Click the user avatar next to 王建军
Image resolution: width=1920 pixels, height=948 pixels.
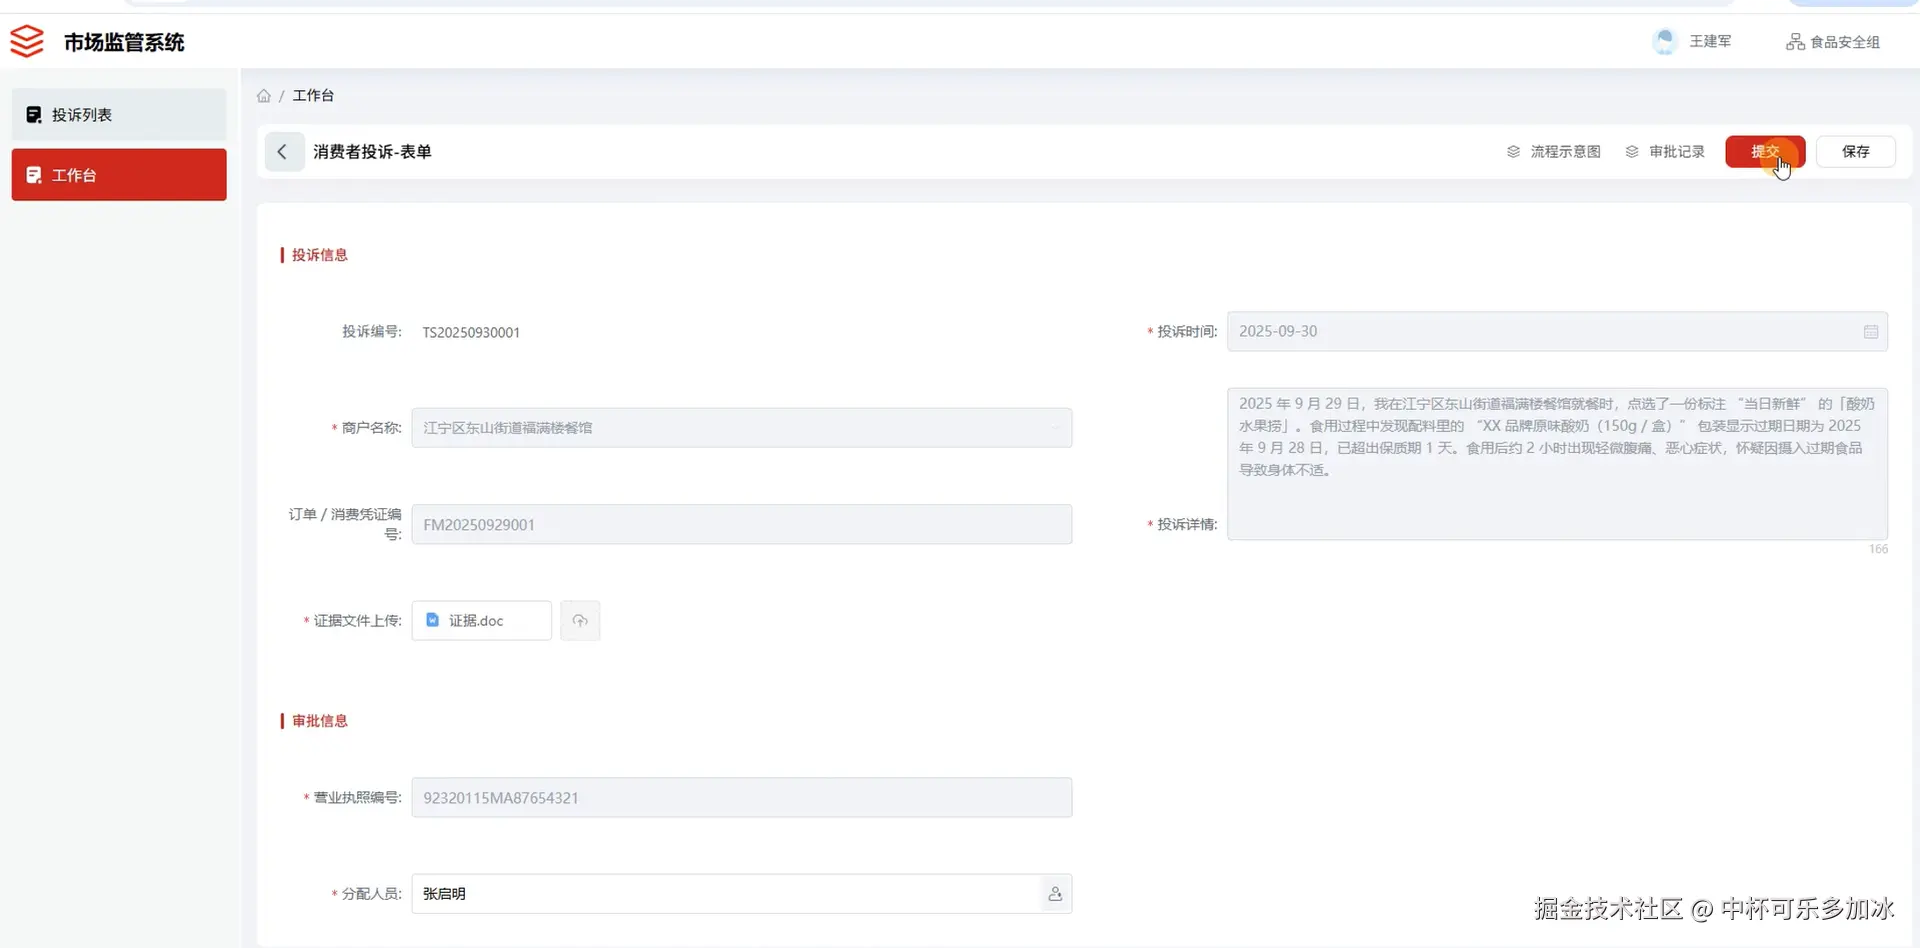click(1665, 41)
